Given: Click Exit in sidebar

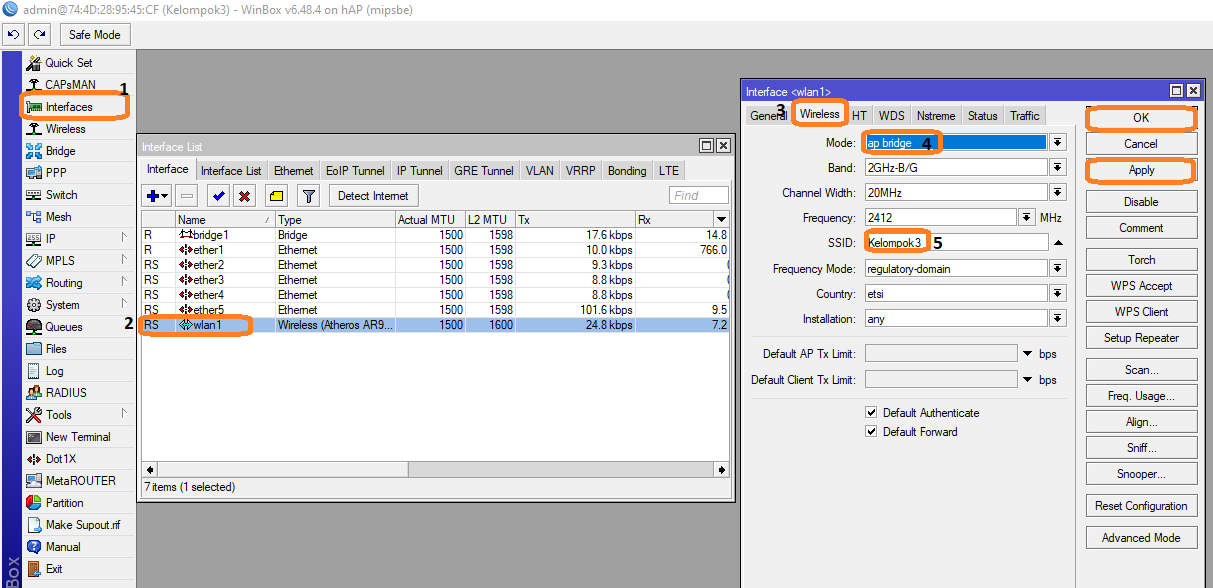Looking at the screenshot, I should coord(54,569).
